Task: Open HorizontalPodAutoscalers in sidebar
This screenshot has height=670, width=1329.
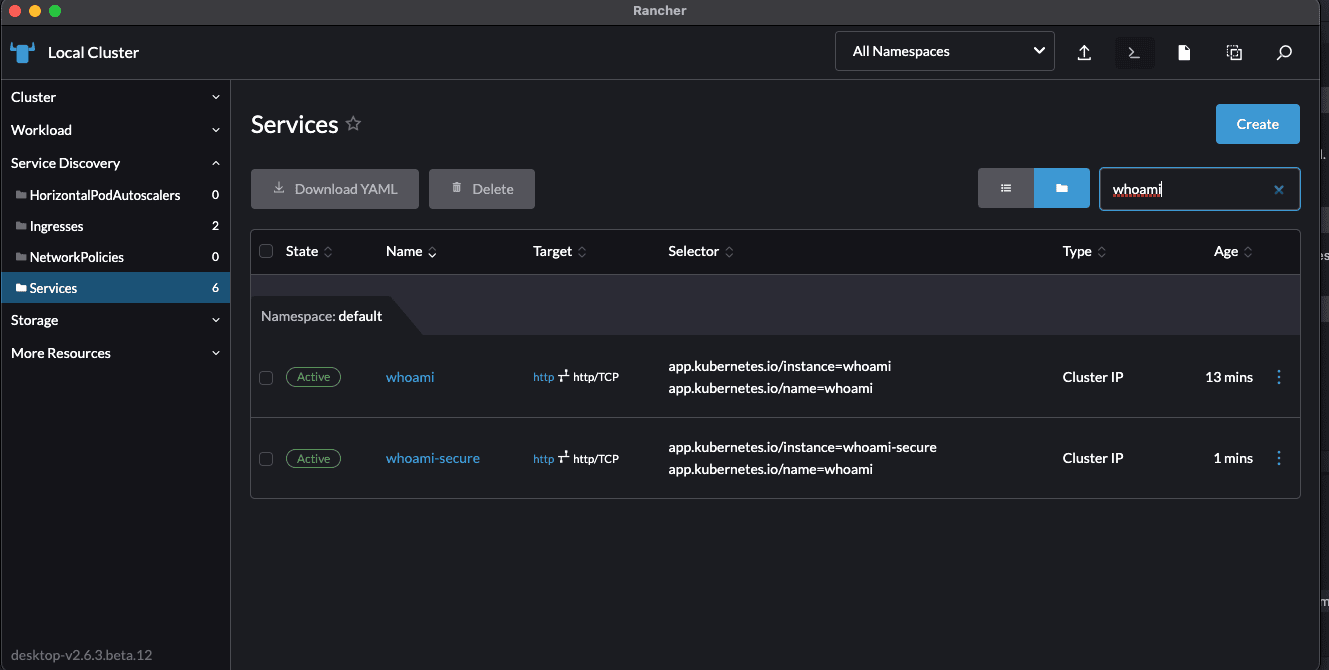Action: point(105,195)
